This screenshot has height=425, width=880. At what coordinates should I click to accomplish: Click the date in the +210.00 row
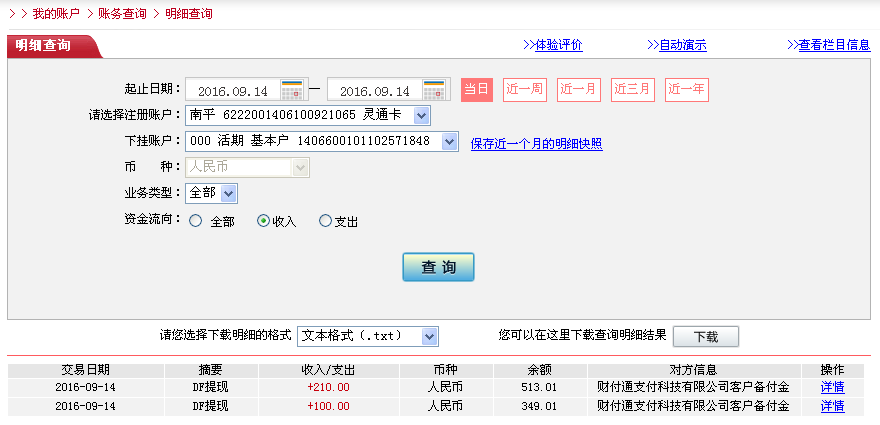coord(85,387)
